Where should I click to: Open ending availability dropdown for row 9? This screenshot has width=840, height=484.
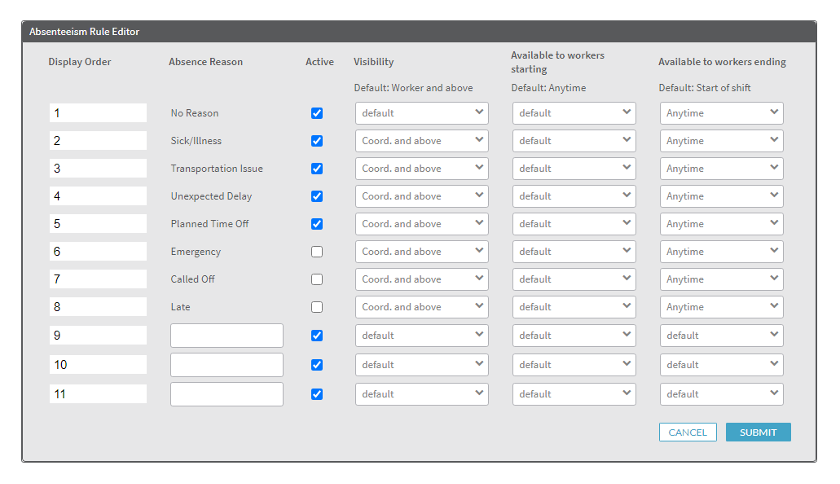pos(722,336)
